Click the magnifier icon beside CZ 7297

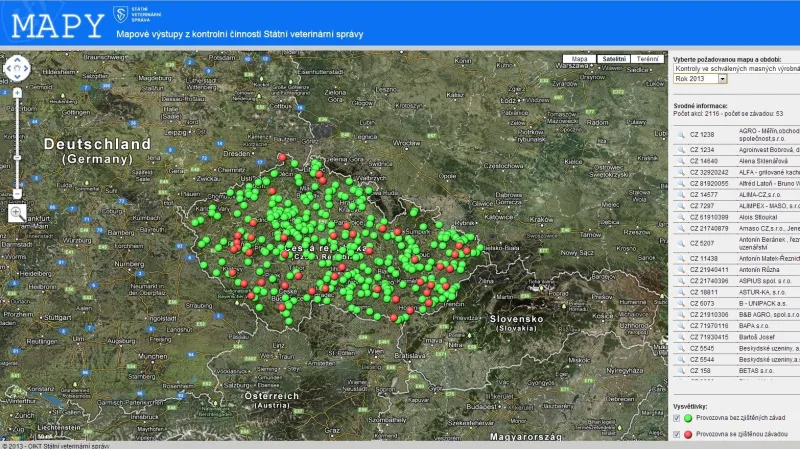tap(680, 205)
